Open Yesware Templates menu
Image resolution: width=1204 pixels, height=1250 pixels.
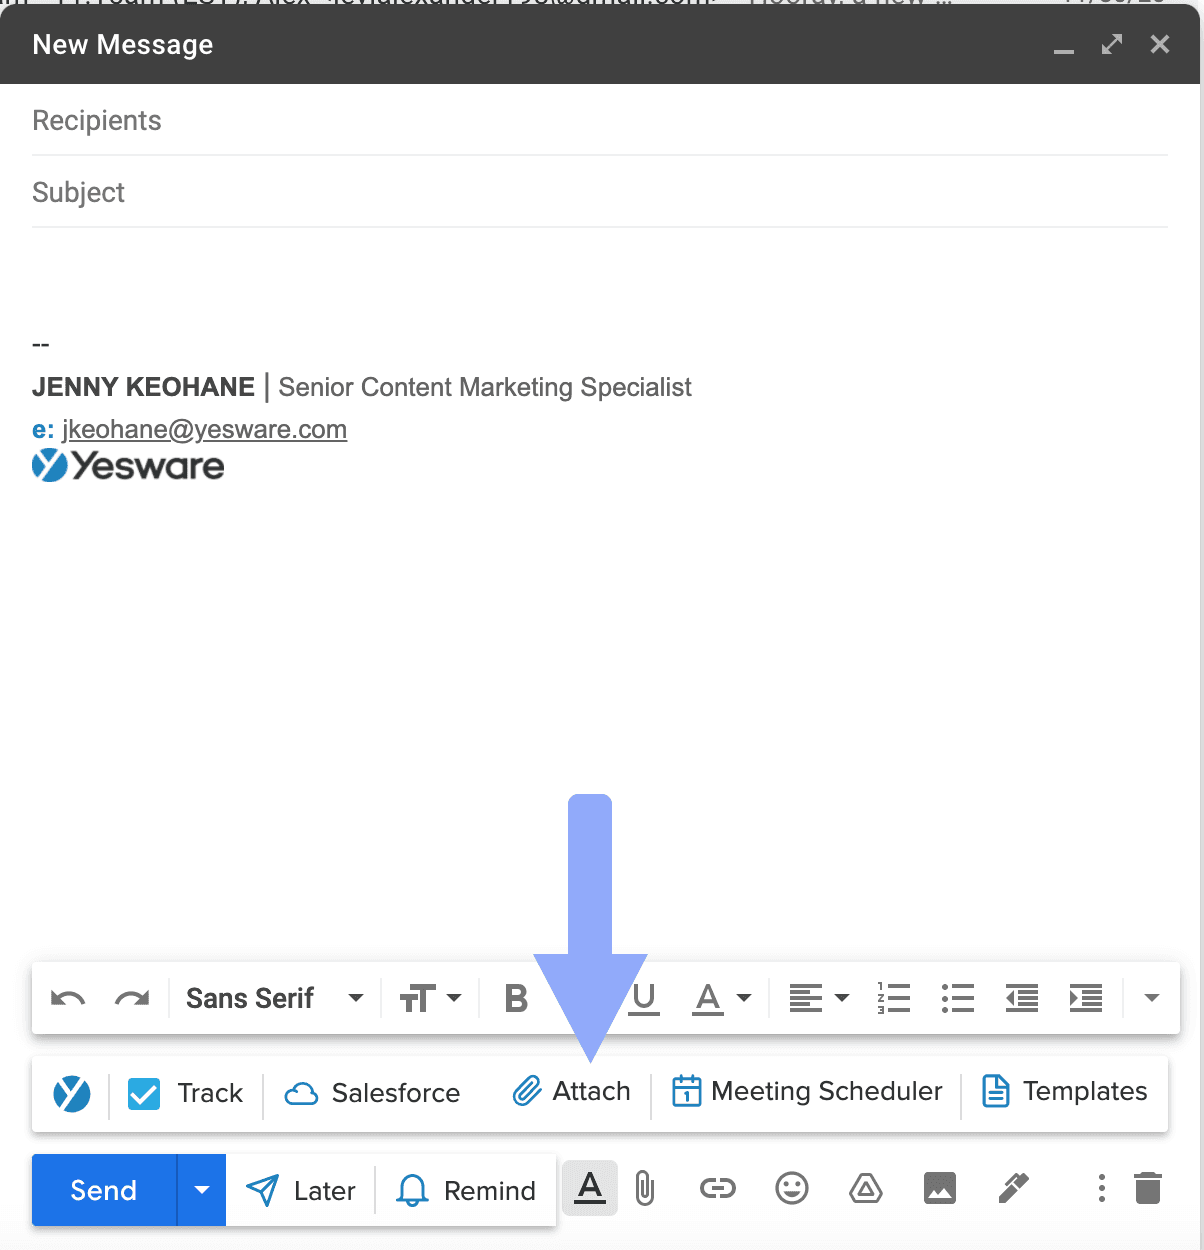pos(1065,1091)
